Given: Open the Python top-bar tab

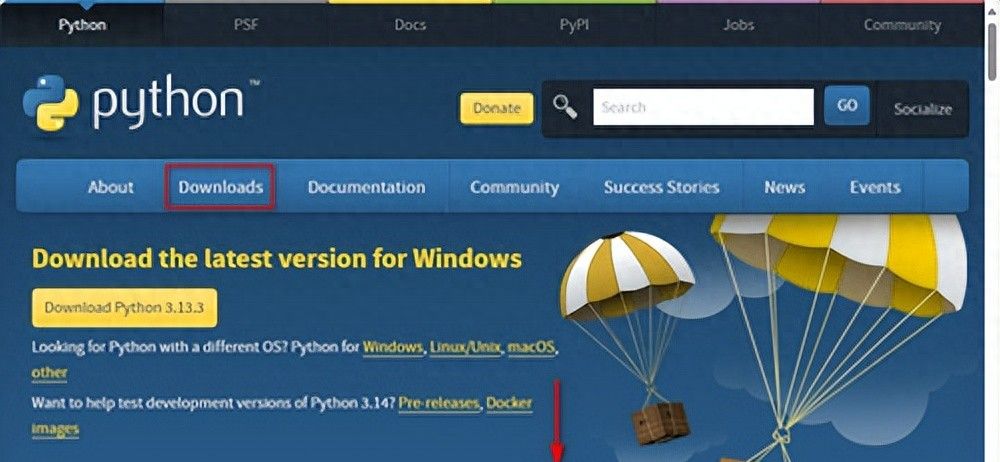Looking at the screenshot, I should click(x=82, y=26).
